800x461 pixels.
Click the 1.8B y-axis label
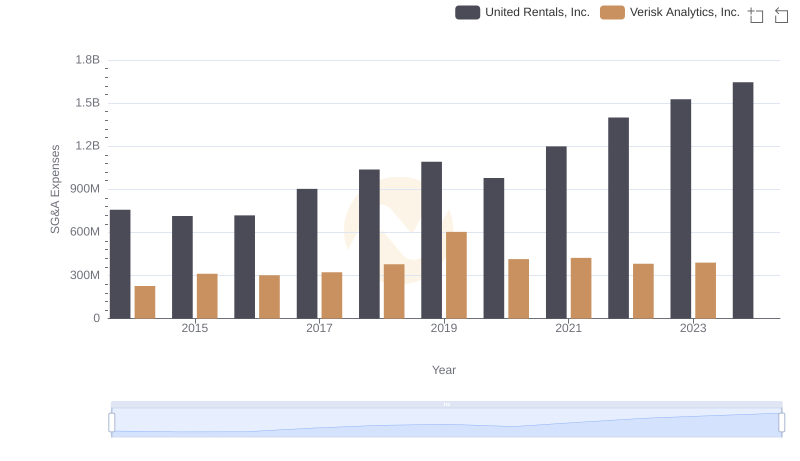(x=88, y=60)
